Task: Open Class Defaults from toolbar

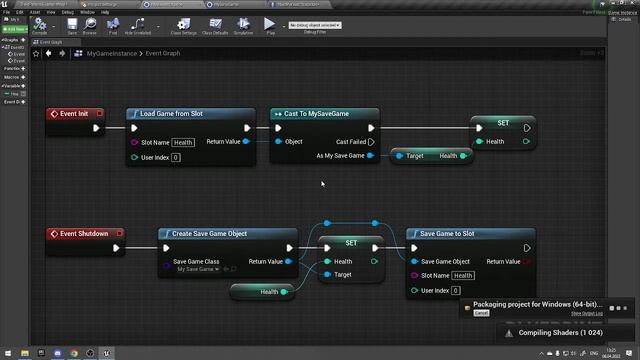Action: click(x=215, y=26)
